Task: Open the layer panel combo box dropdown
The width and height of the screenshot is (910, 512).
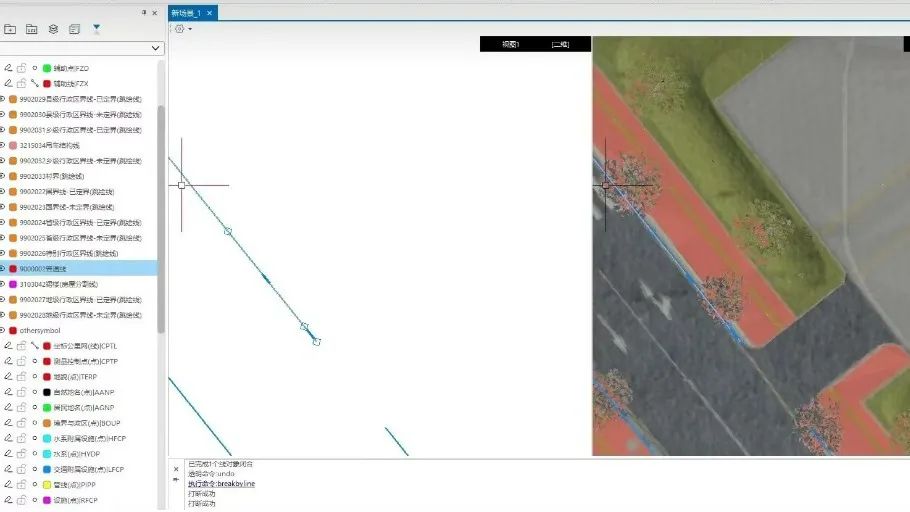Action: point(156,48)
